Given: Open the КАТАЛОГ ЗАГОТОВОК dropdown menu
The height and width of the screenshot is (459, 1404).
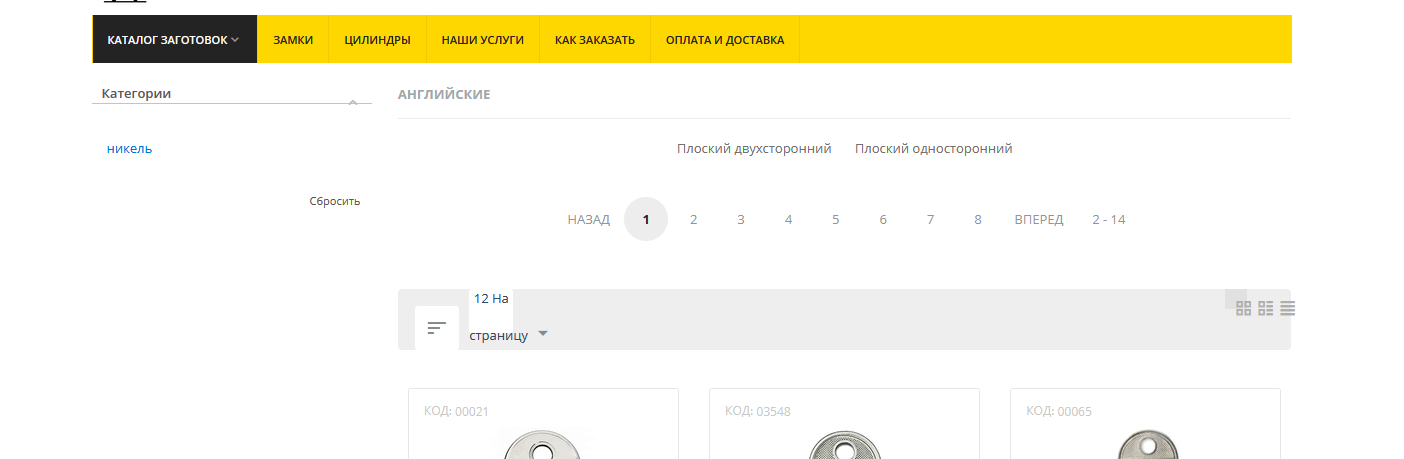Looking at the screenshot, I should click(x=174, y=40).
